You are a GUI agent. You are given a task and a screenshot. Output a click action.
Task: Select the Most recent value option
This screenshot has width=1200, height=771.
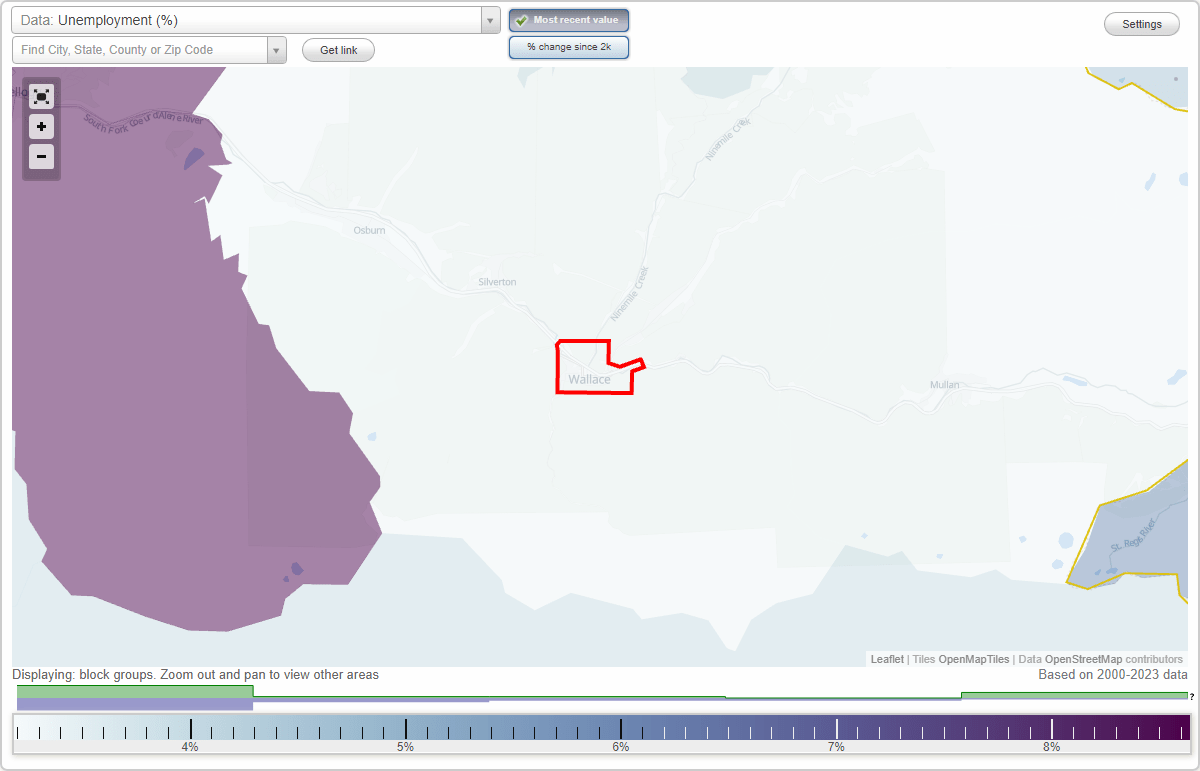point(569,20)
